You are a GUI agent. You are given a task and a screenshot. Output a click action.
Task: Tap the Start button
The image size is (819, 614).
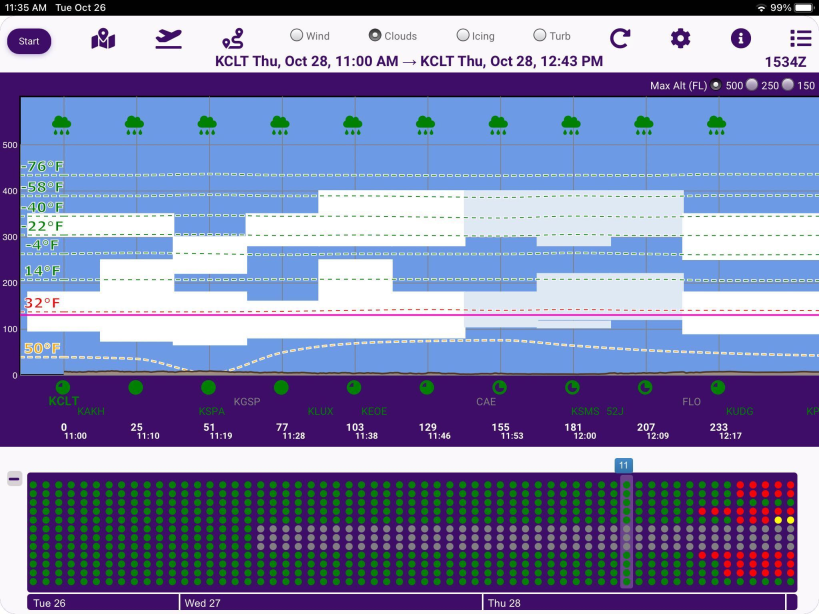(x=29, y=41)
